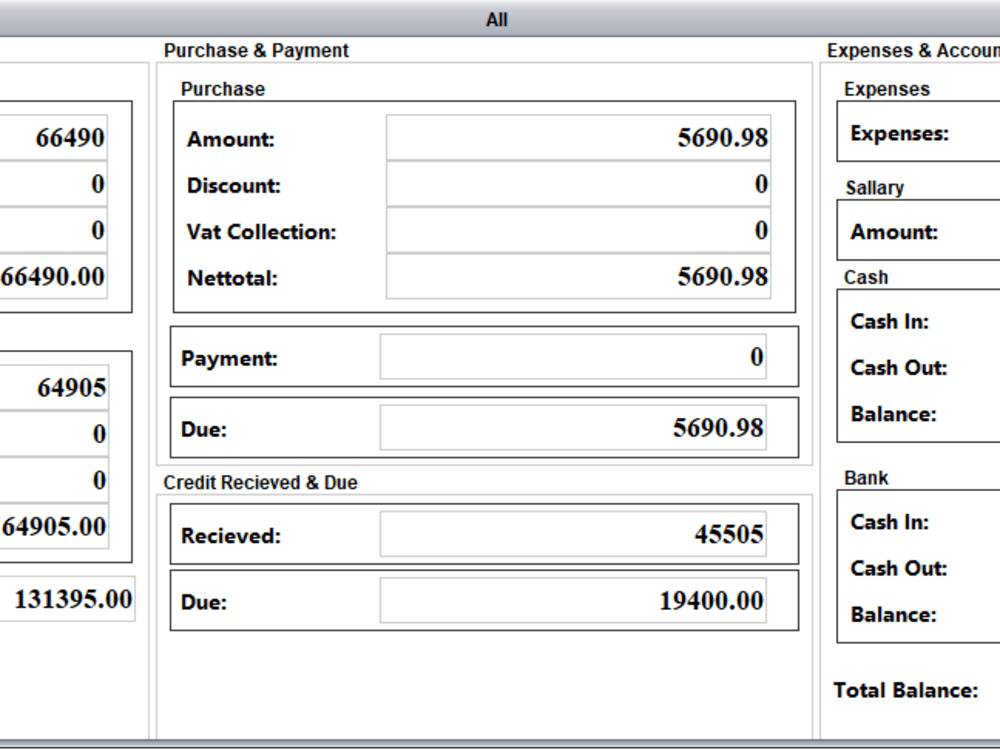
Task: Click the Recieved field showing 45505
Action: pos(573,534)
